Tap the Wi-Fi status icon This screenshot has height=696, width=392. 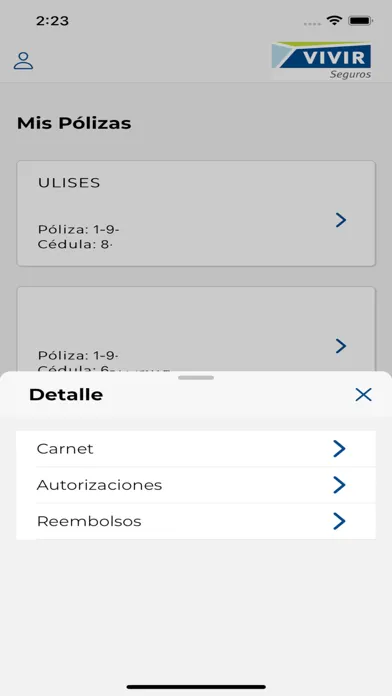pyautogui.click(x=333, y=20)
